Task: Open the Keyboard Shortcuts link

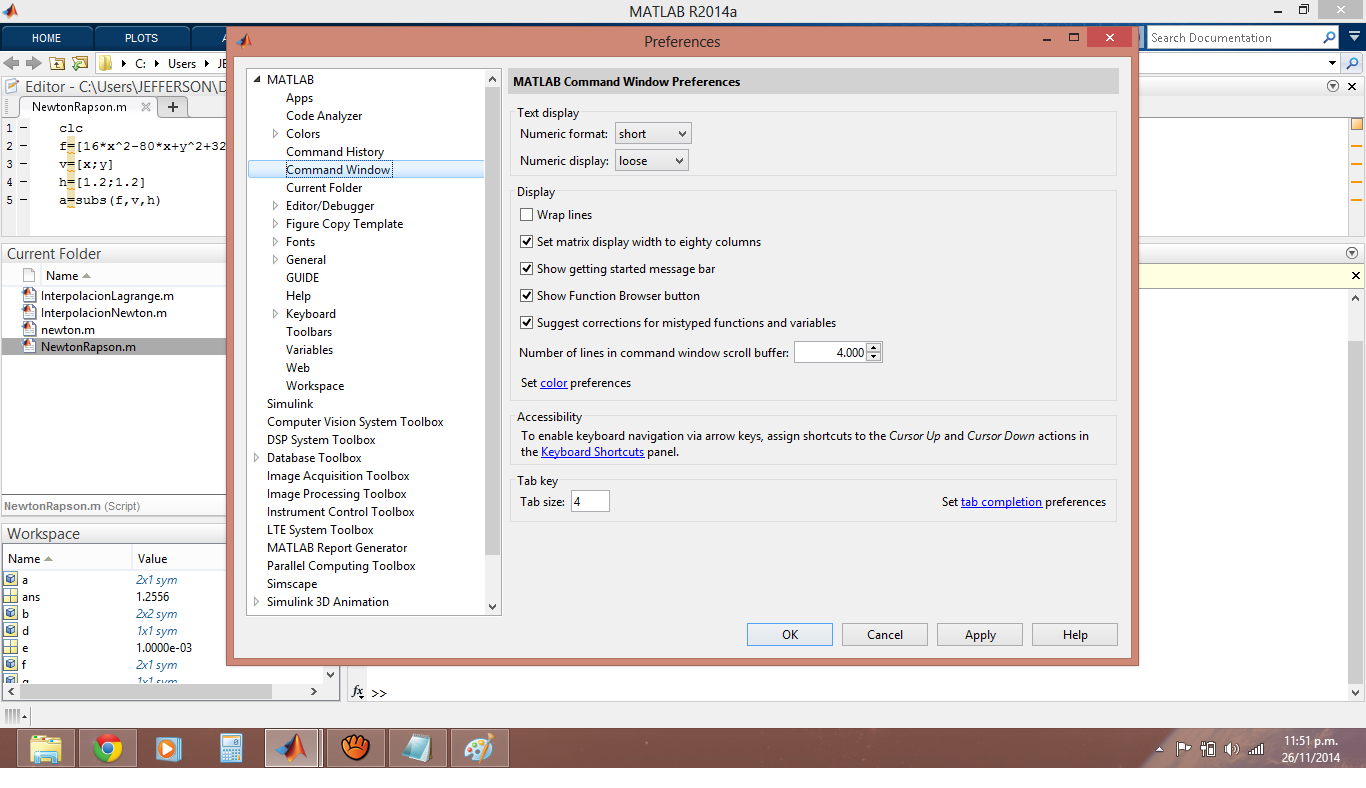Action: coord(593,452)
